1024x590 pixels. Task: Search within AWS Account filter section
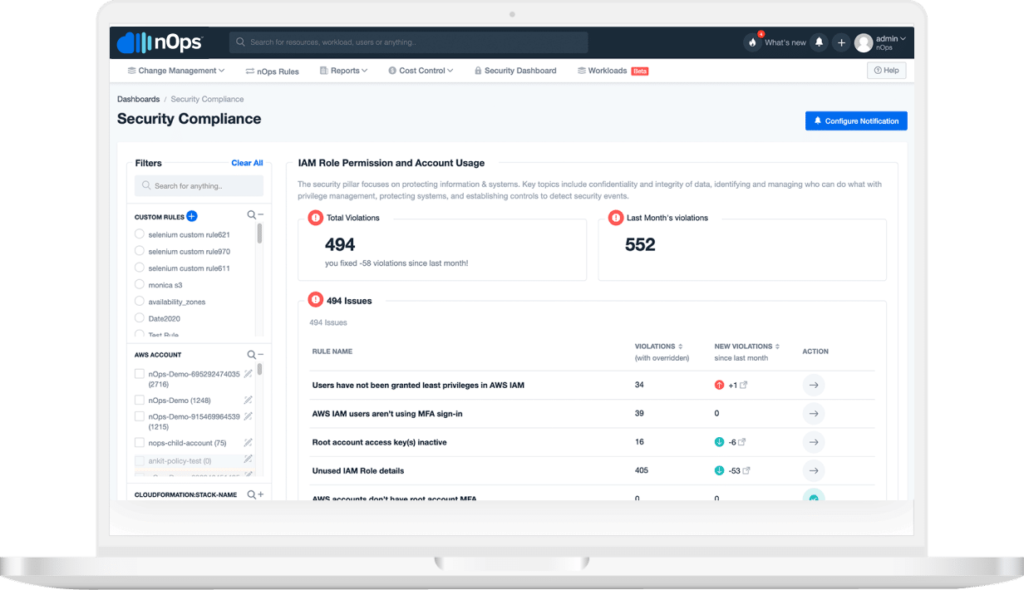coord(251,355)
